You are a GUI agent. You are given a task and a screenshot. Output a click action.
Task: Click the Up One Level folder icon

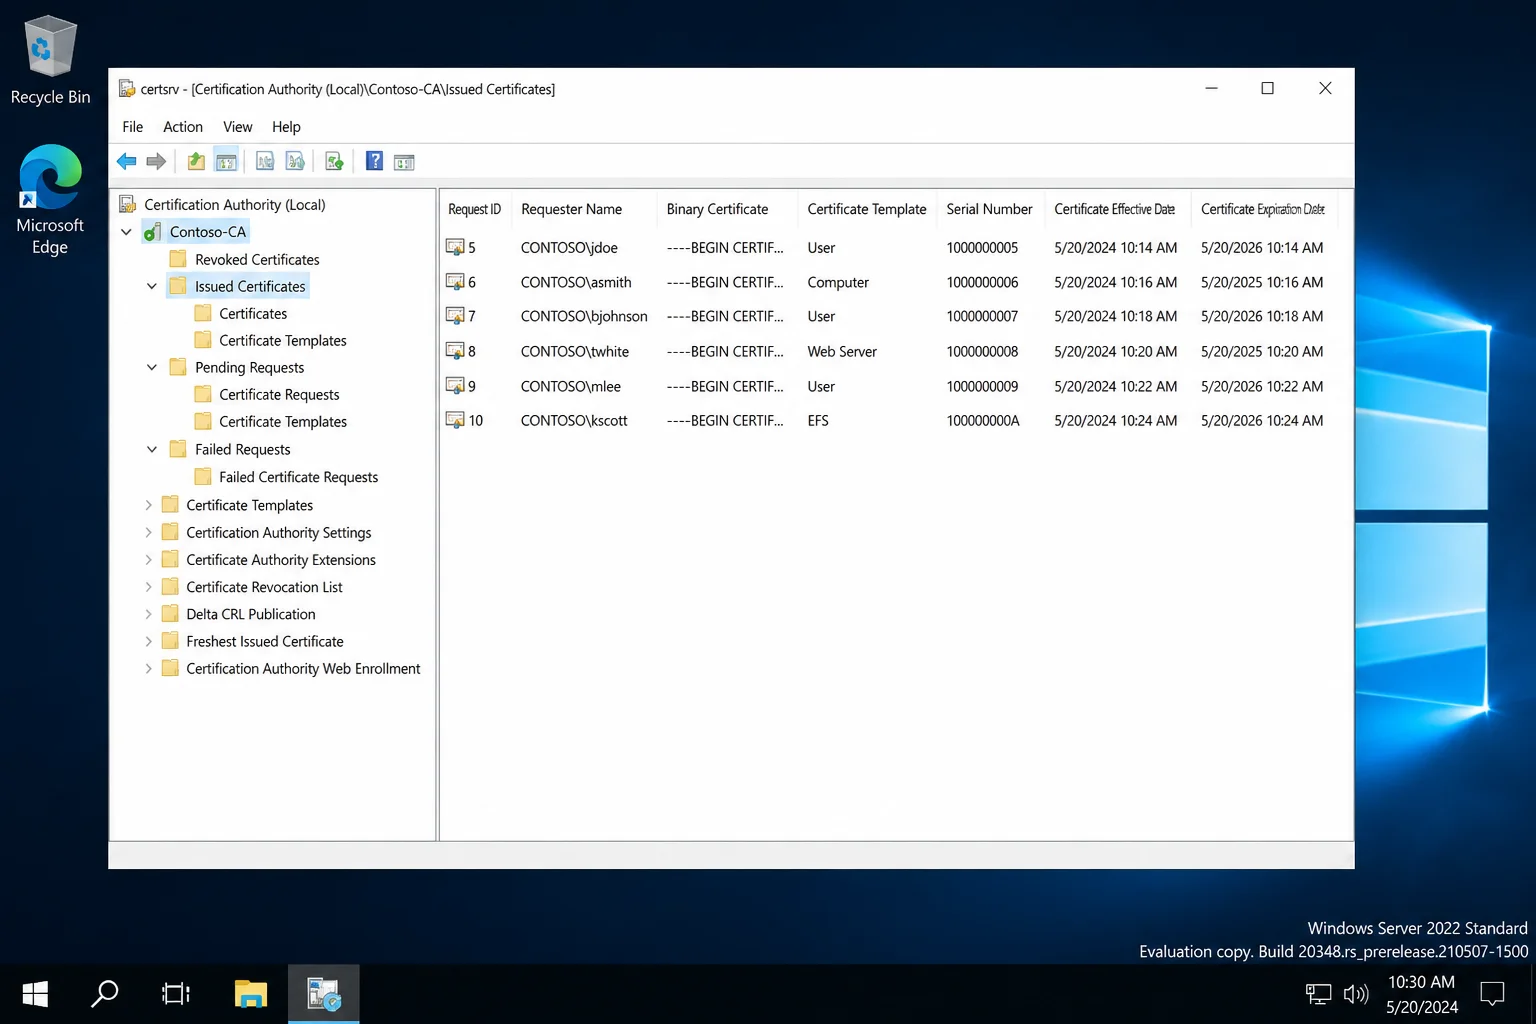click(x=196, y=161)
